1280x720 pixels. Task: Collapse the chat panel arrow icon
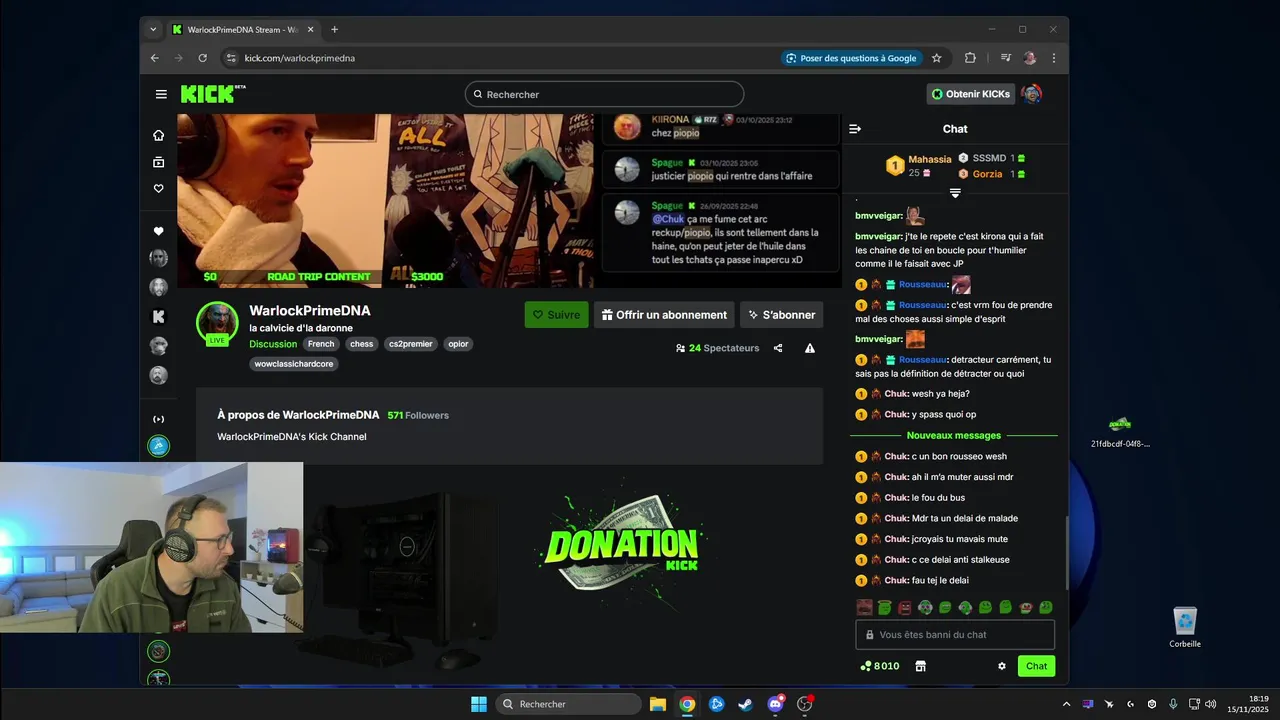click(x=855, y=129)
